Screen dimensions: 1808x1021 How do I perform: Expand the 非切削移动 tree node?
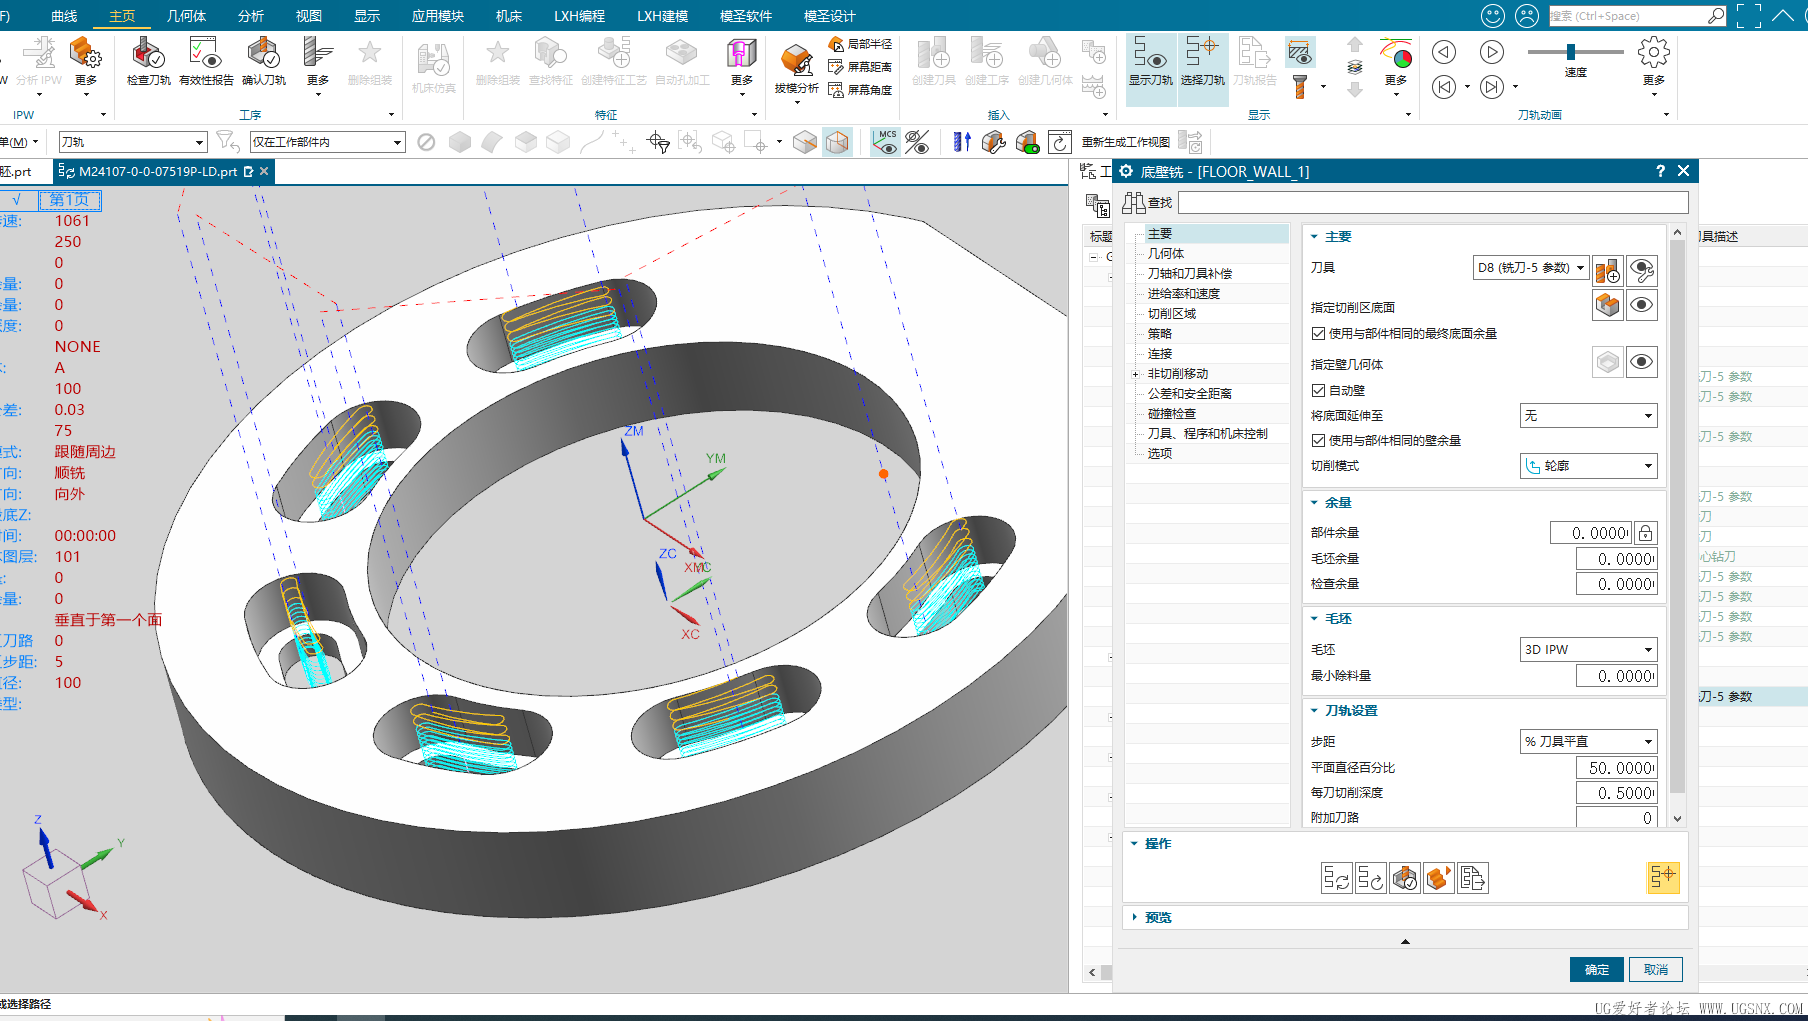pos(1135,374)
